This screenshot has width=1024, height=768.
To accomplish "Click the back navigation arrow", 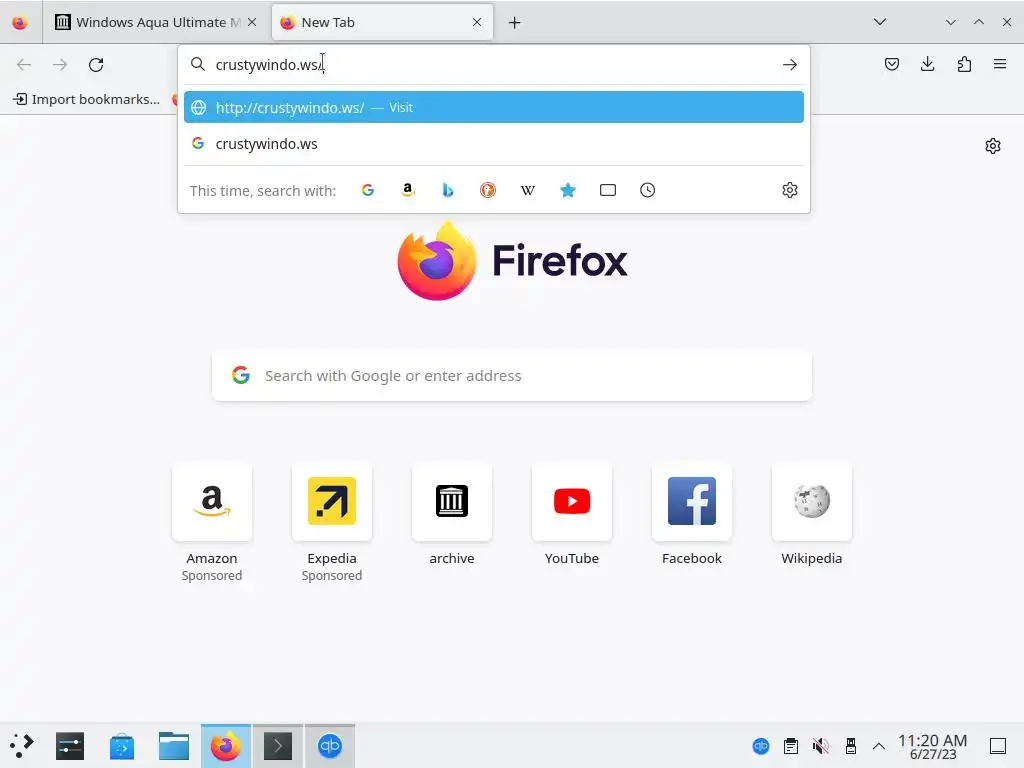I will 24,65.
